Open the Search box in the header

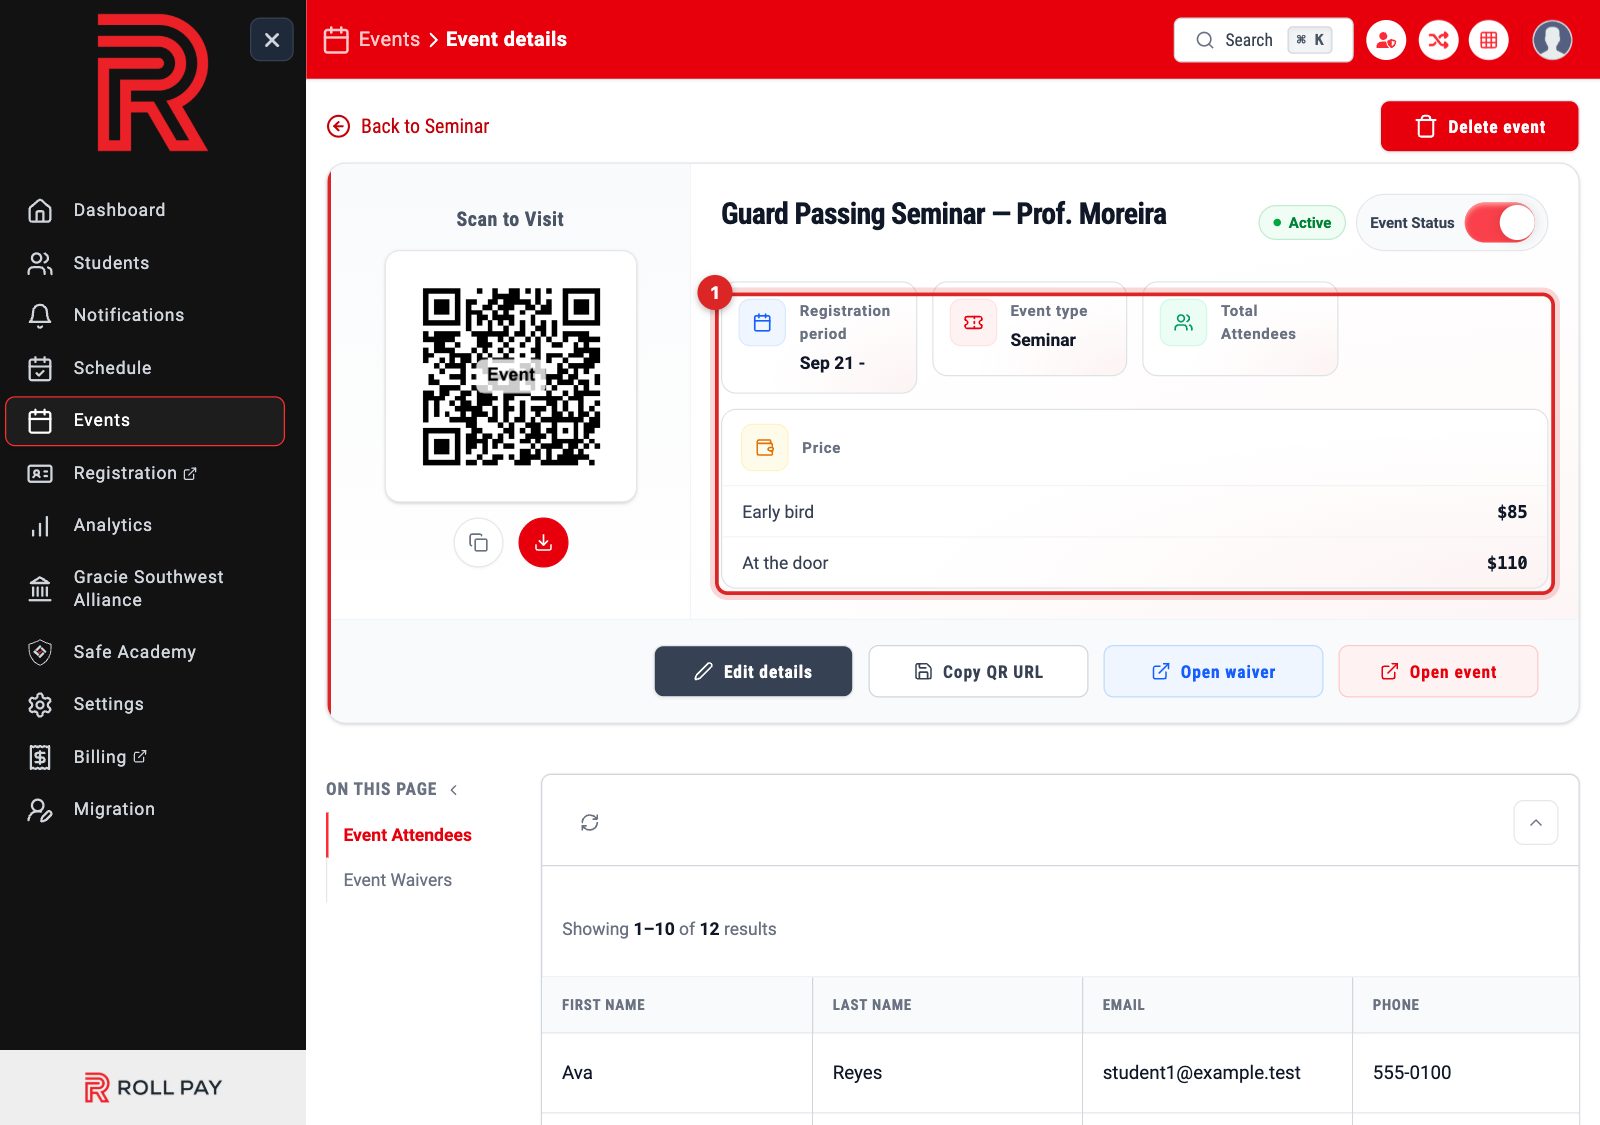click(1263, 40)
